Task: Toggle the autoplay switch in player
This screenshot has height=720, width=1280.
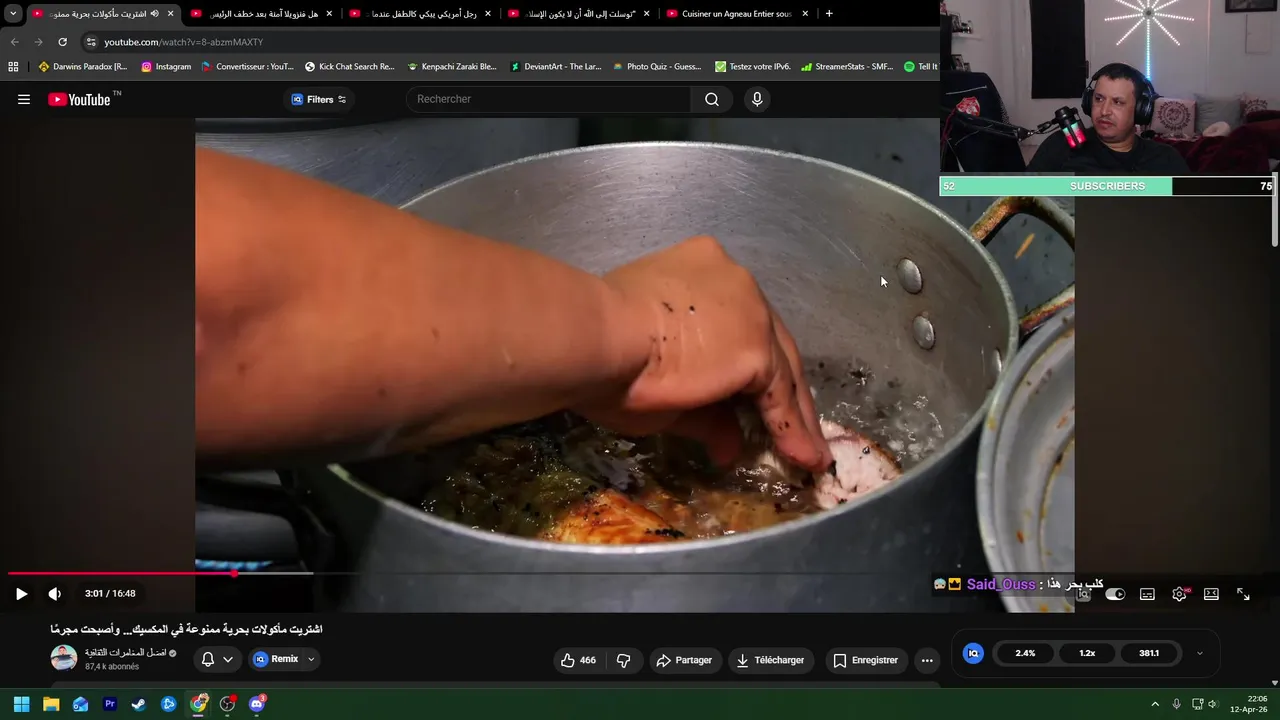Action: click(x=1115, y=594)
